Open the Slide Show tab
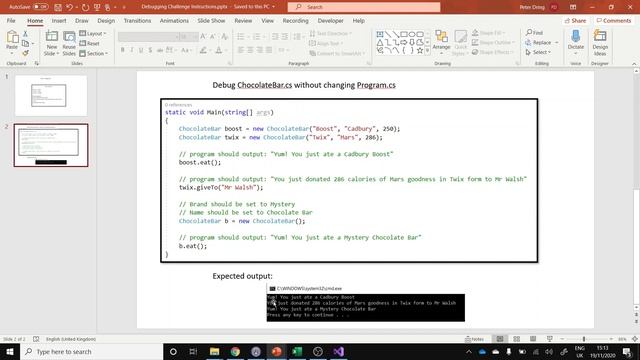 click(211, 20)
